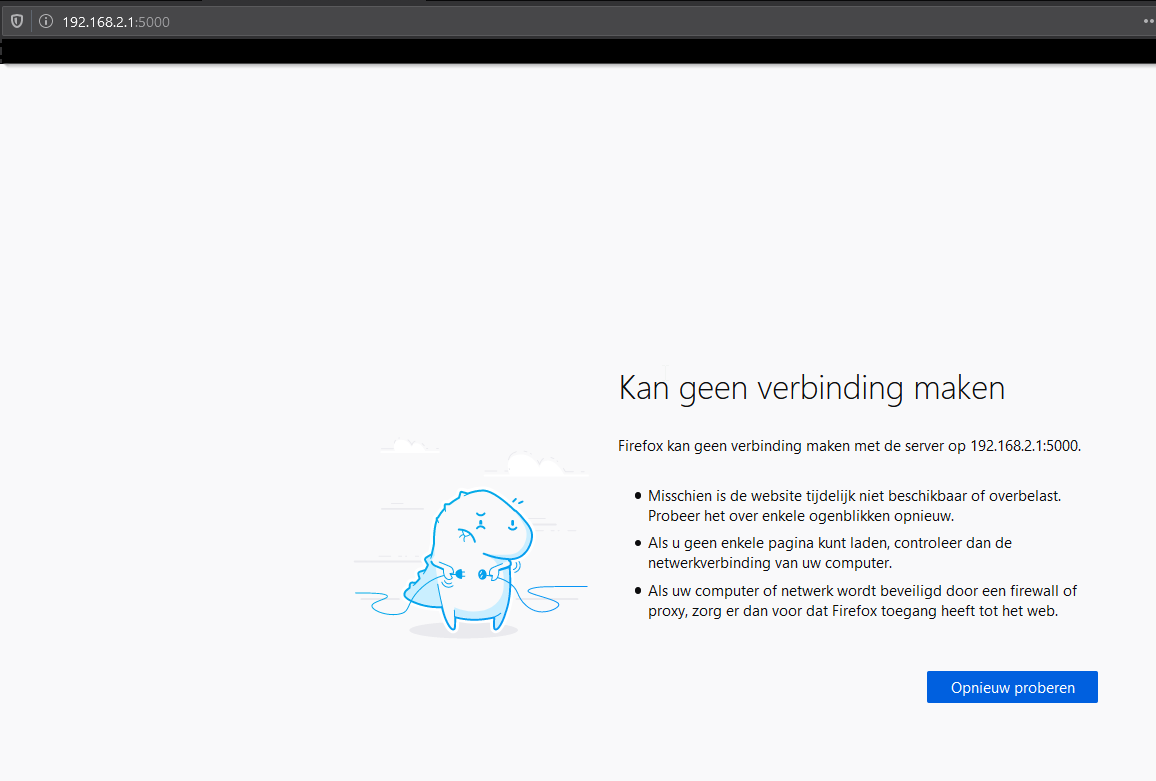Retry loading with 'Opnieuw proberen' button
Viewport: 1156px width, 781px height.
1012,687
